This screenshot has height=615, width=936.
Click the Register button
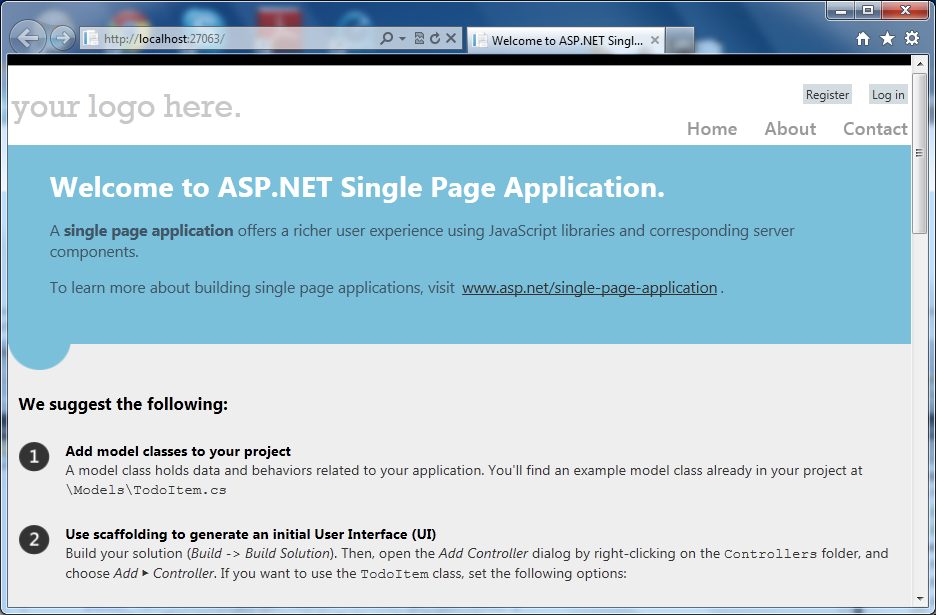827,94
